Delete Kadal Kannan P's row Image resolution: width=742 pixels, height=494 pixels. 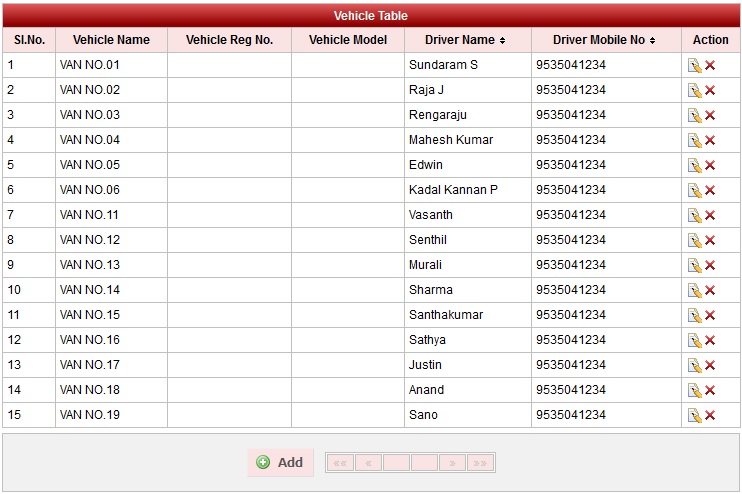(710, 190)
